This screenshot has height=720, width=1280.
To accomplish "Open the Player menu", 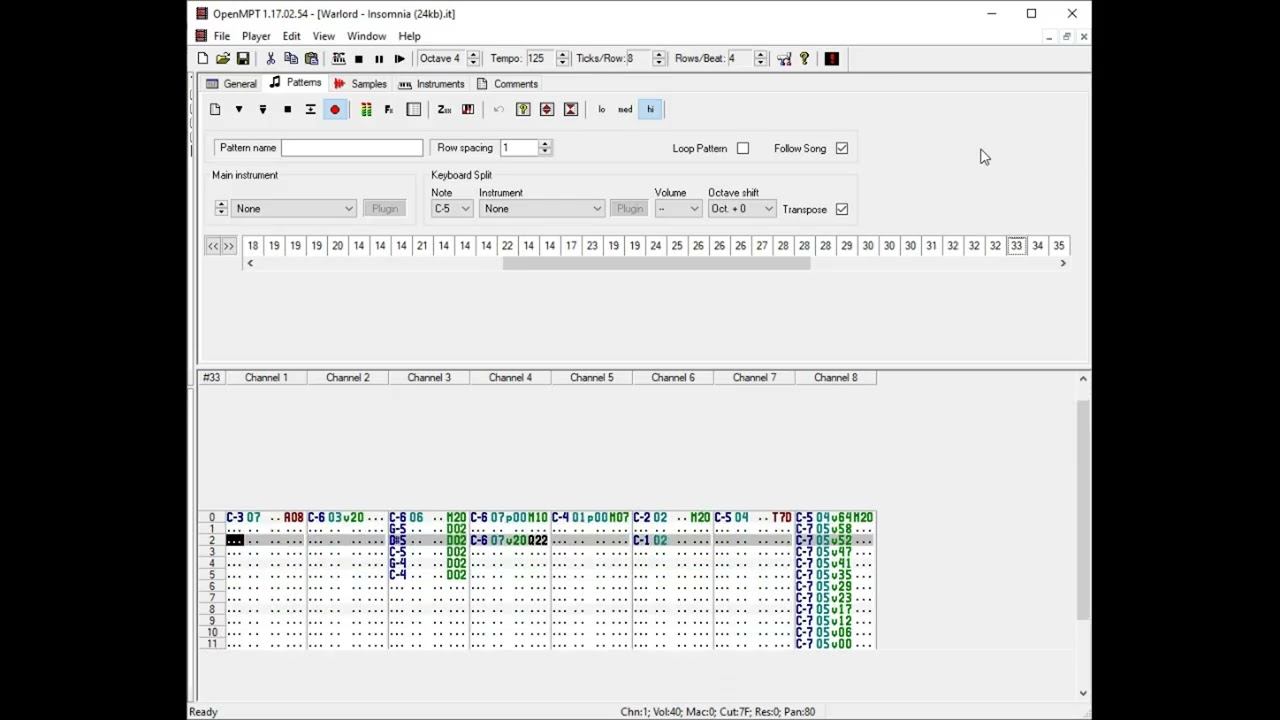I will (x=256, y=36).
